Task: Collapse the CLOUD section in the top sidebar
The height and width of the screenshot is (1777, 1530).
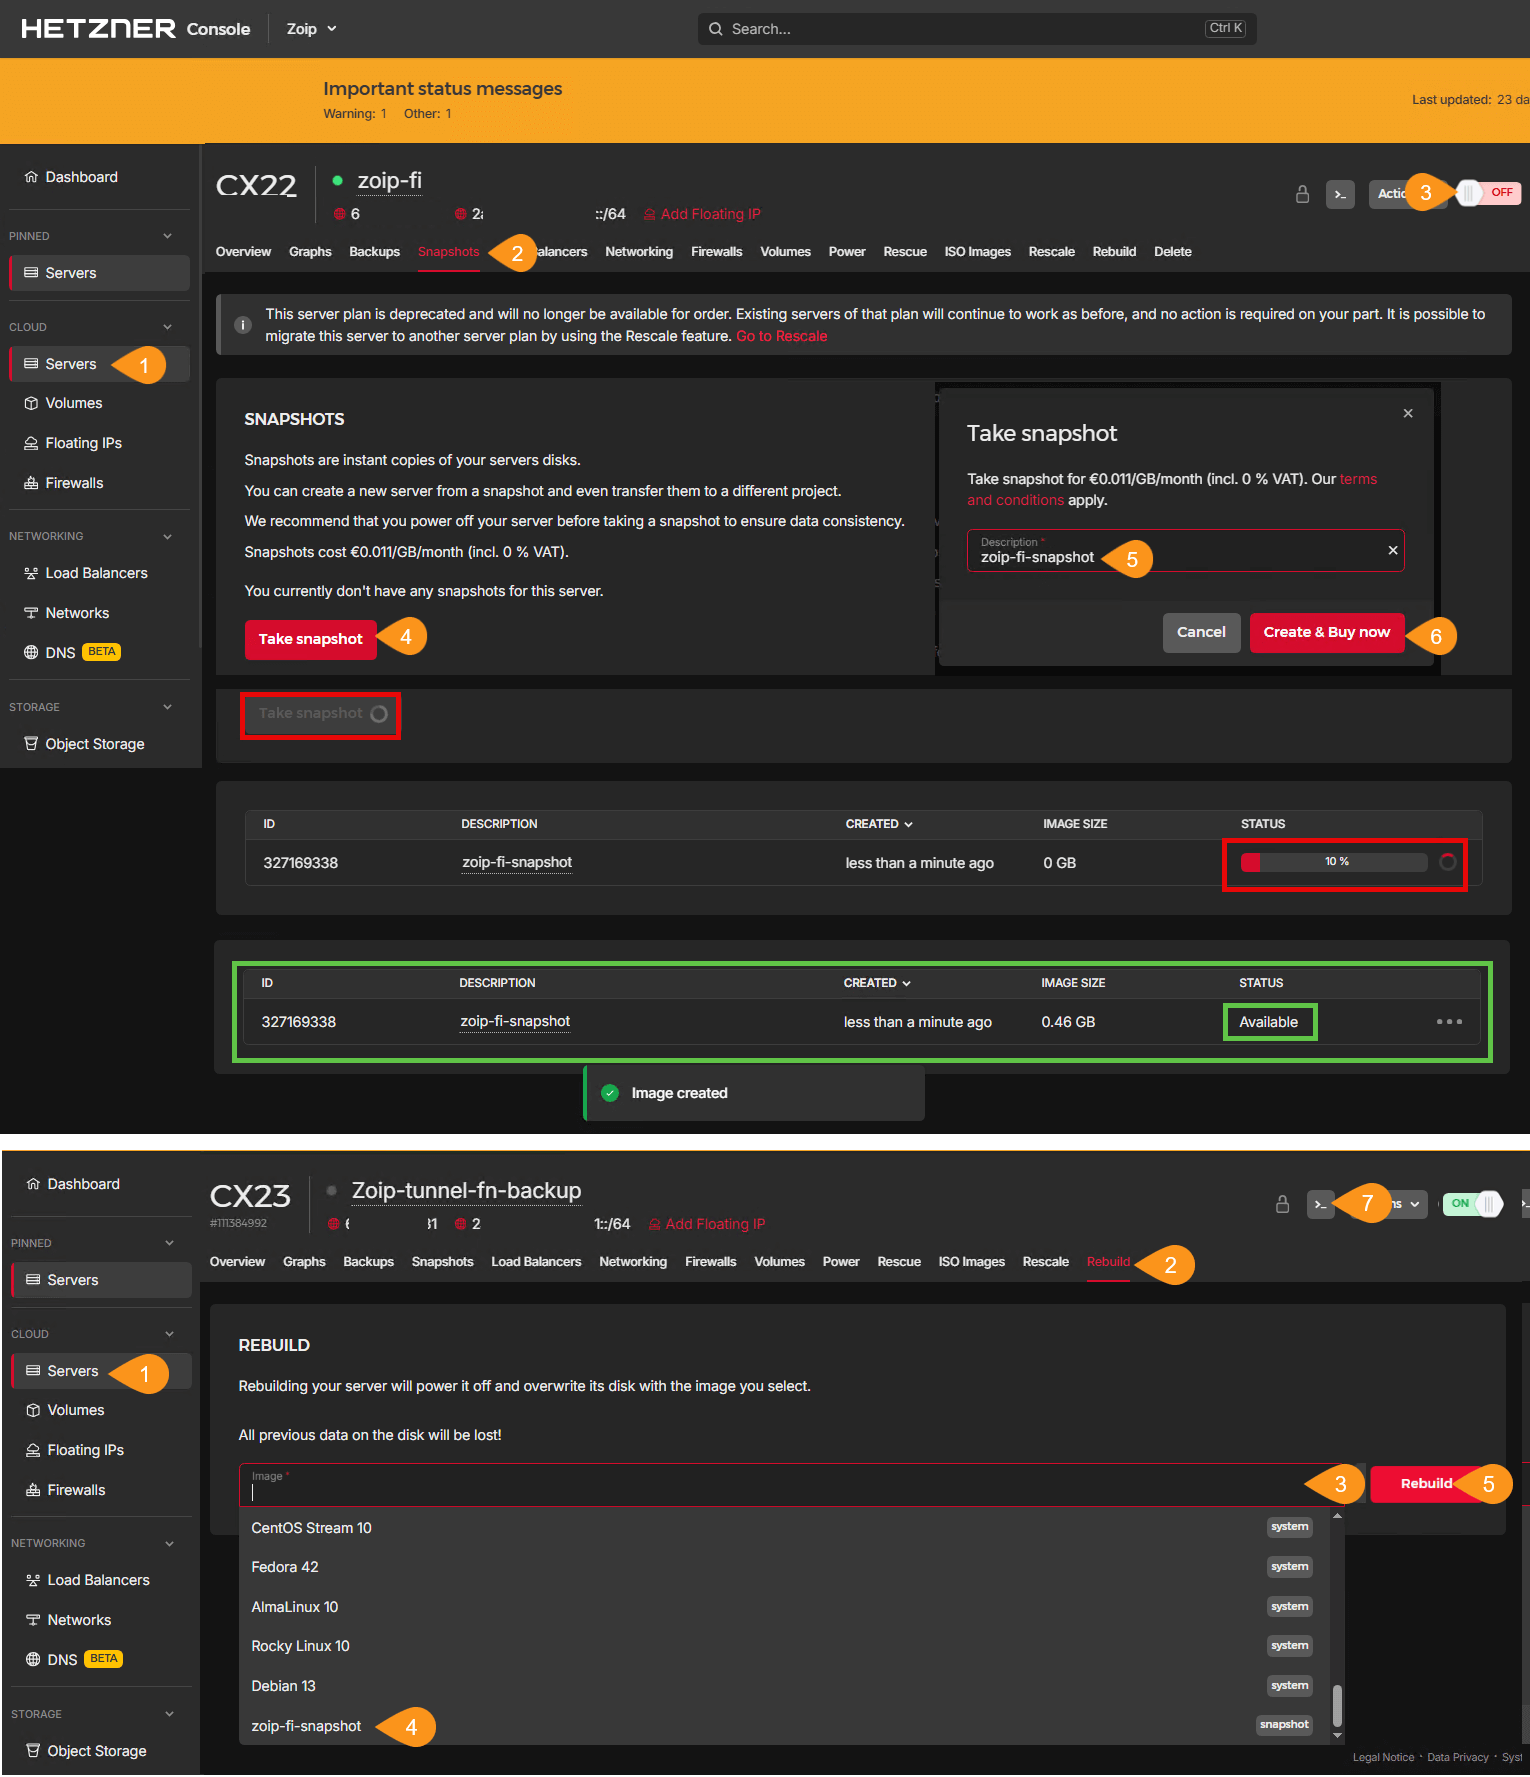Action: coord(167,327)
